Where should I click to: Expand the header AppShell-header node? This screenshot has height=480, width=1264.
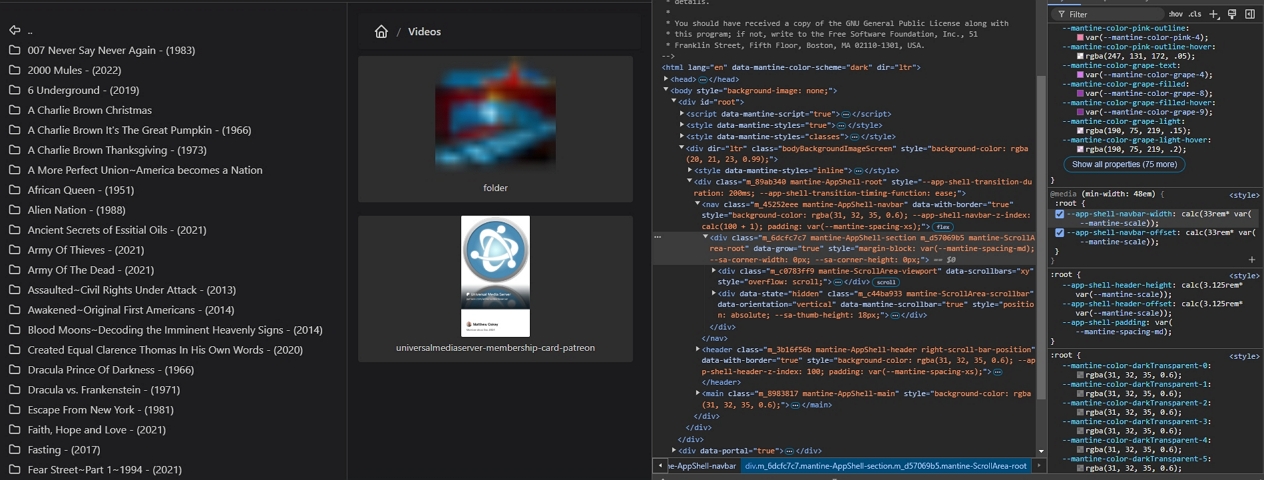point(698,349)
